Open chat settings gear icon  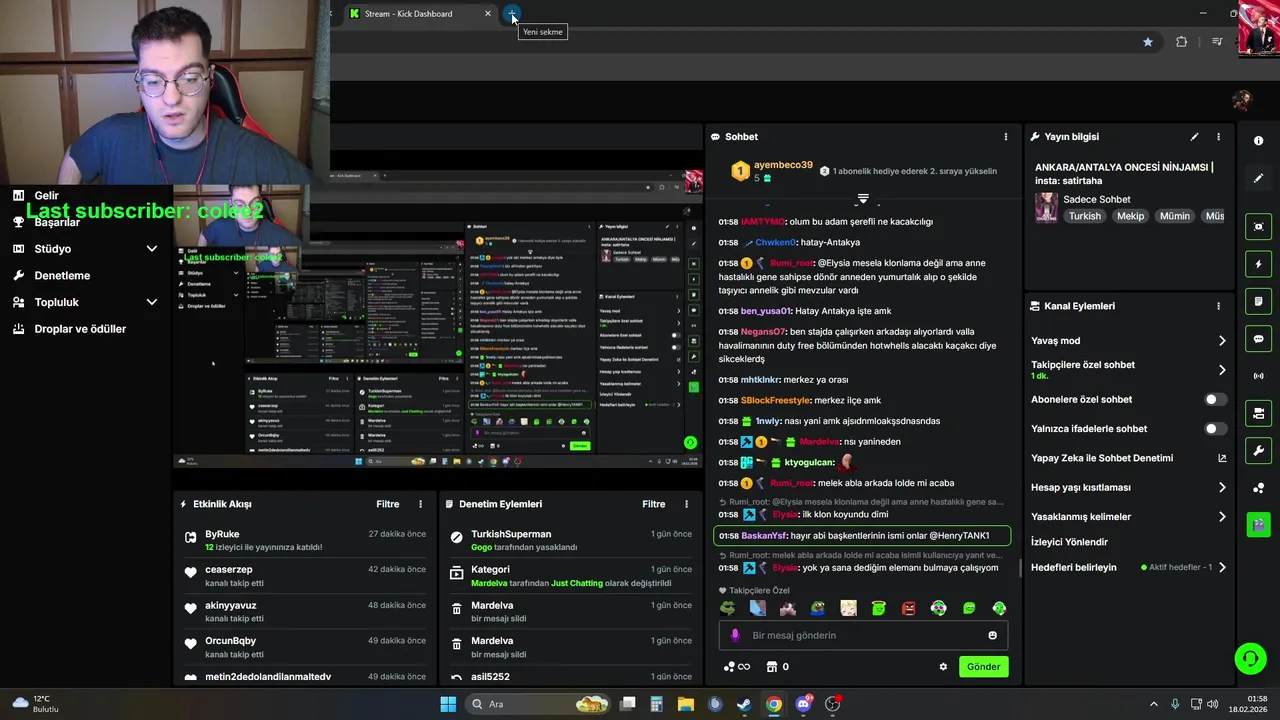(x=942, y=667)
